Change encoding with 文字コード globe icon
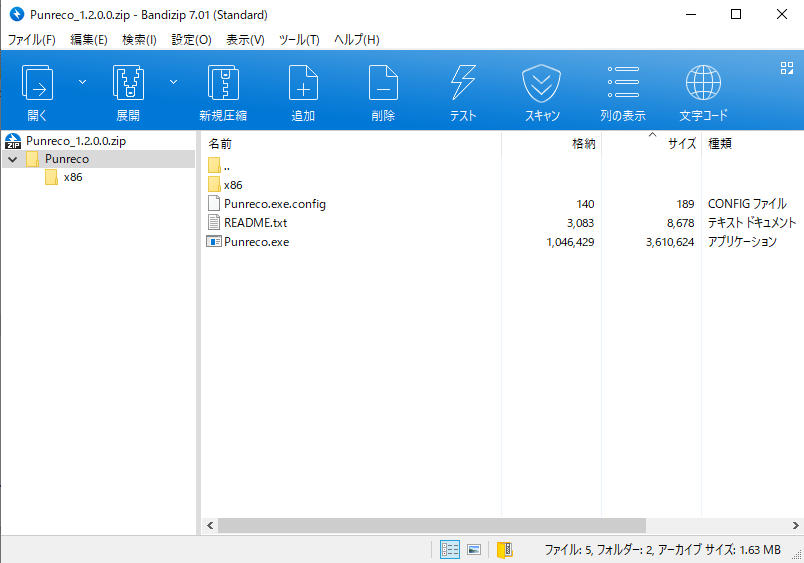 (703, 92)
